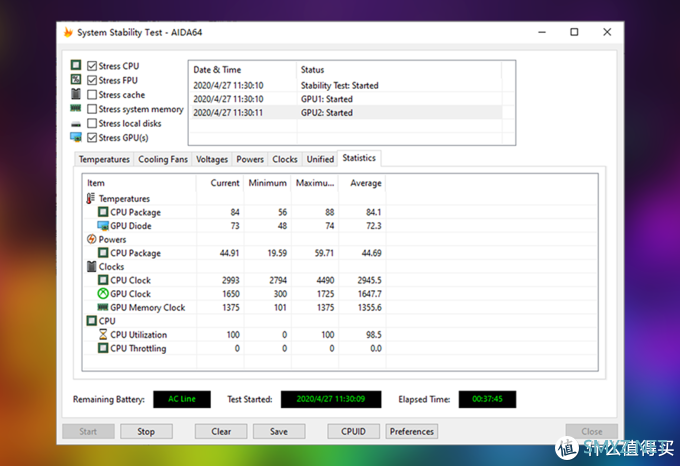Open the Powers tab
This screenshot has width=680, height=466.
pyautogui.click(x=250, y=159)
